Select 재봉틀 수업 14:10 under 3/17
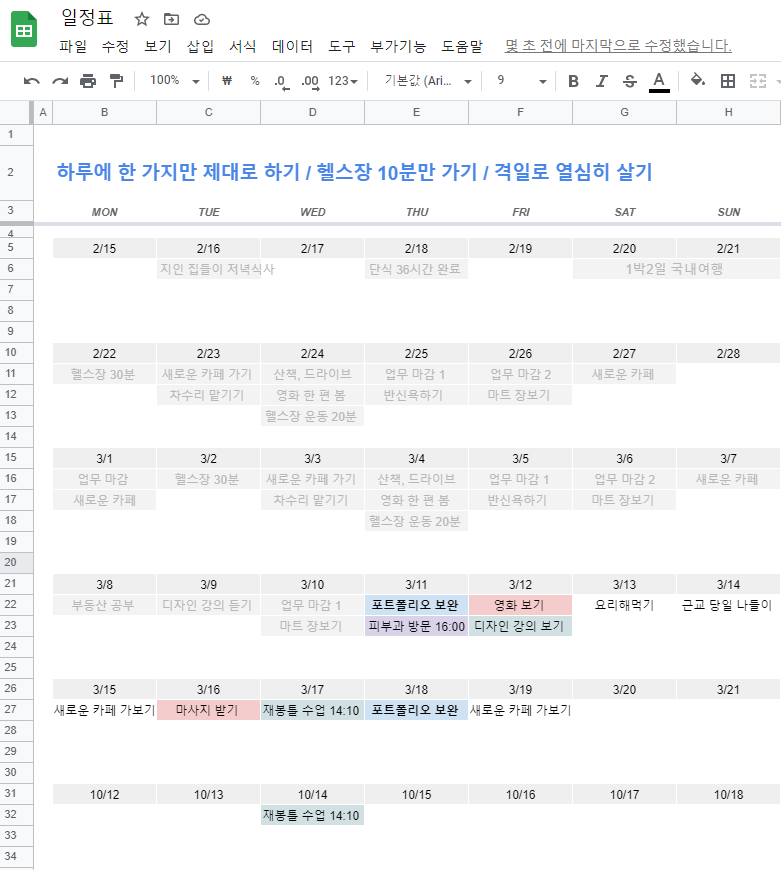This screenshot has height=870, width=781. [312, 710]
